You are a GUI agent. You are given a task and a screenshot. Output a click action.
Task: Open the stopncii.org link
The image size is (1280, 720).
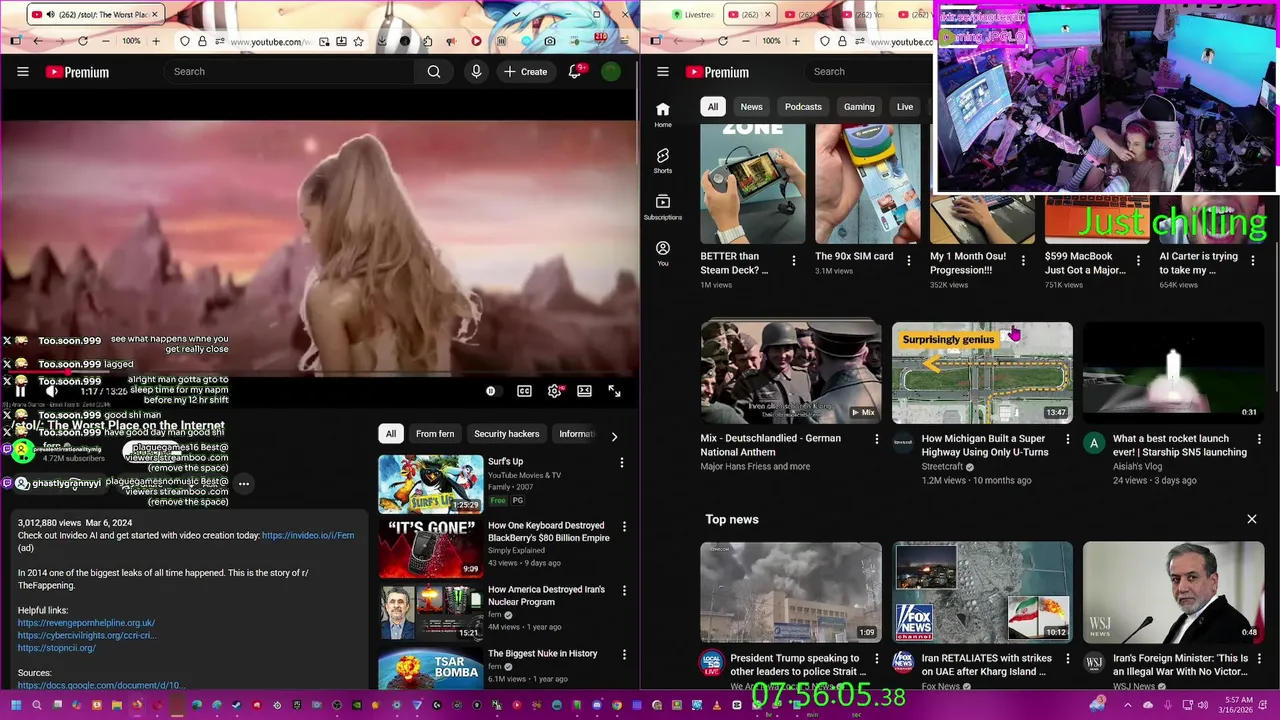coord(57,648)
